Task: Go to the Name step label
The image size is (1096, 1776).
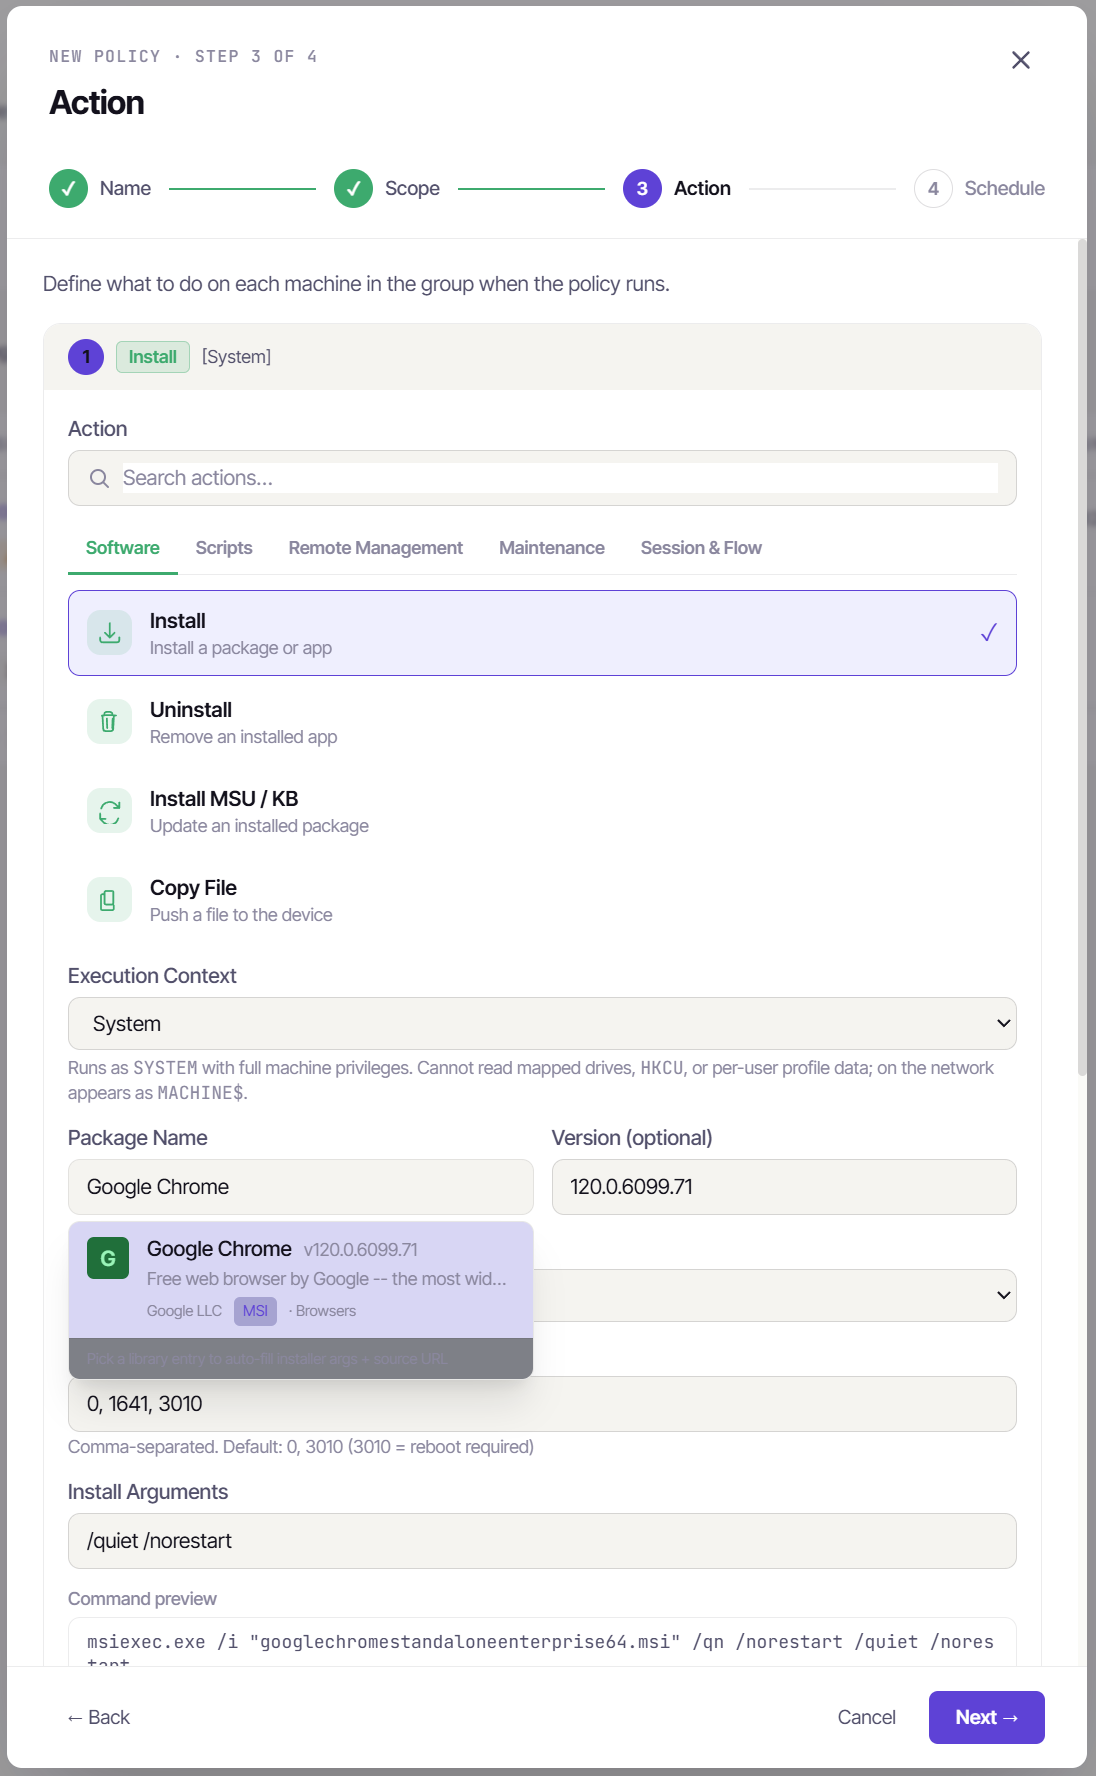Action: tap(125, 188)
